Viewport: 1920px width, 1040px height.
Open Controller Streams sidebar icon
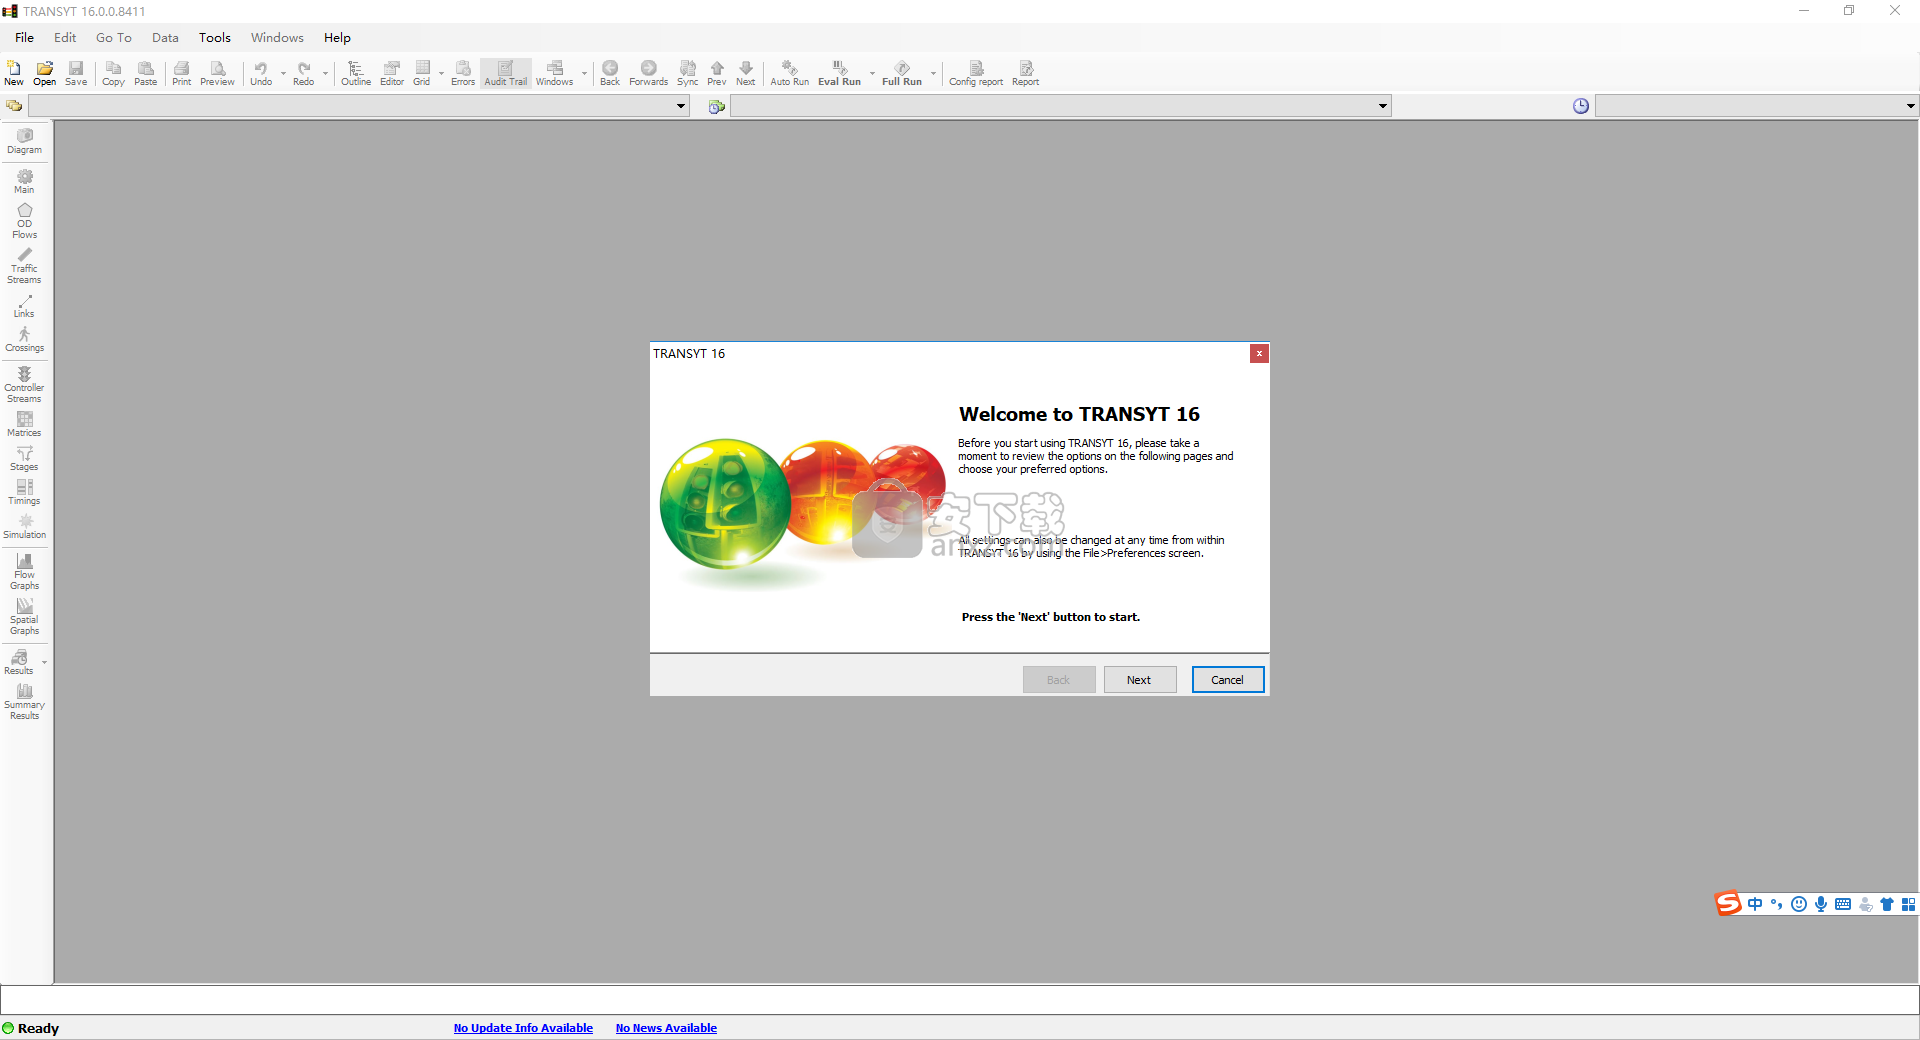point(25,385)
